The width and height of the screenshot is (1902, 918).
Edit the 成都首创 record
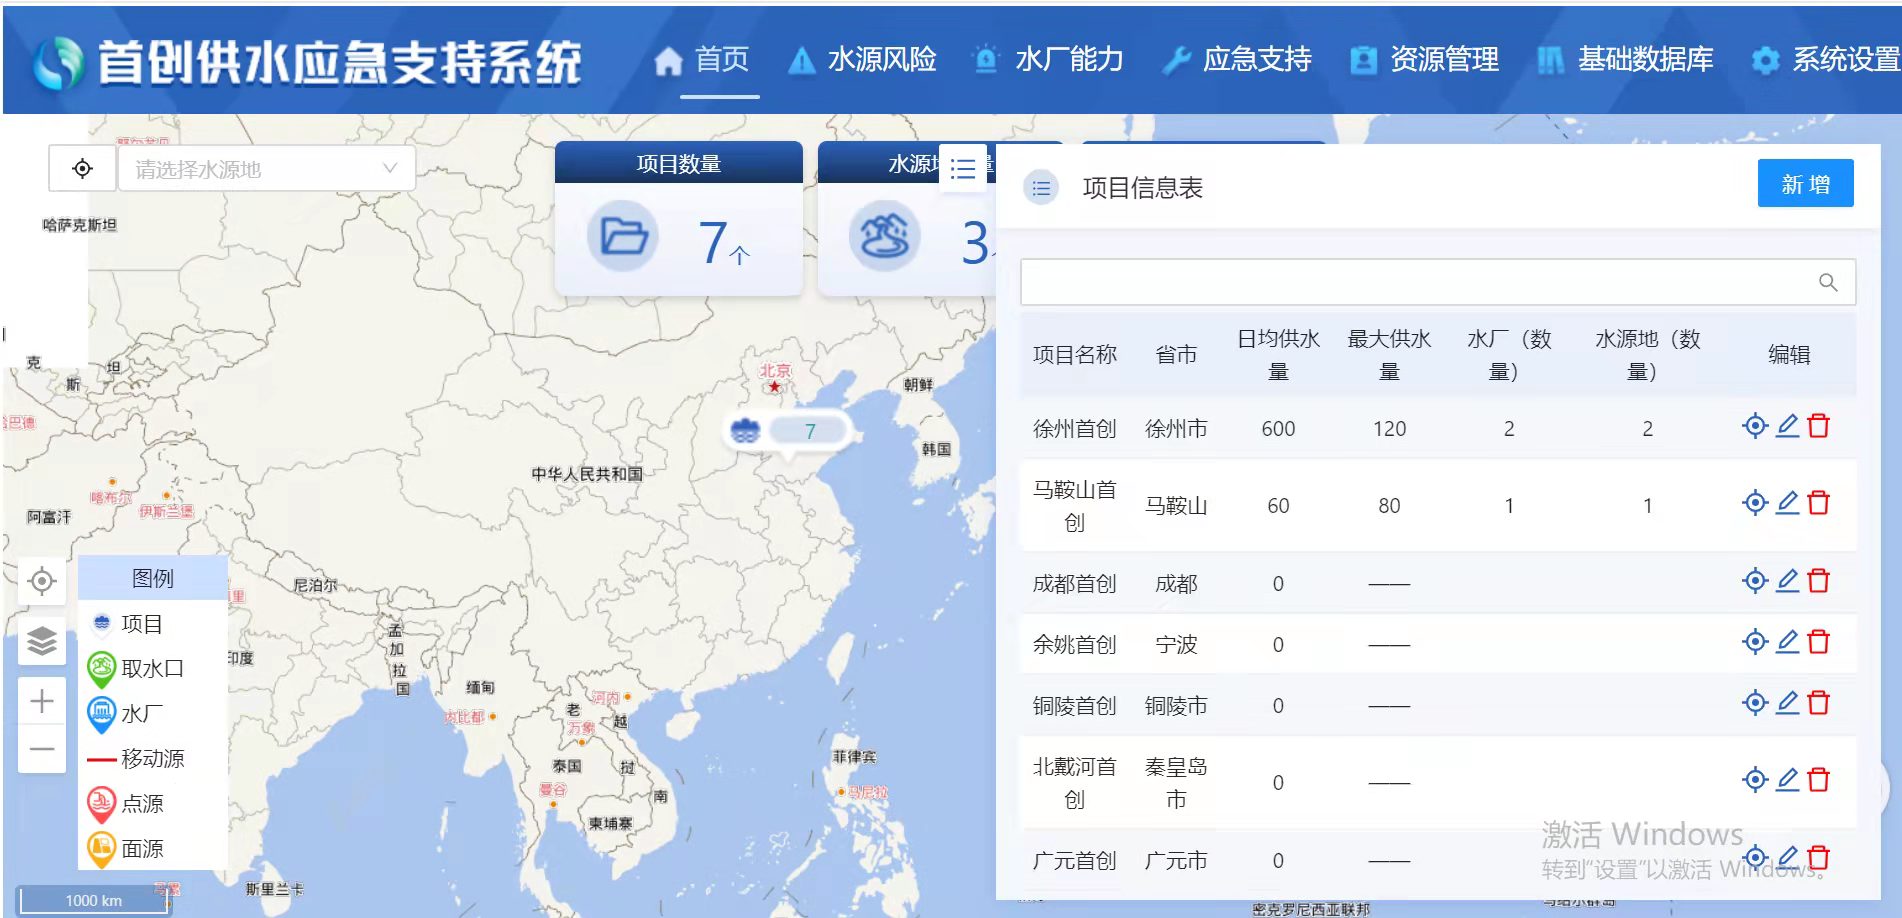pyautogui.click(x=1787, y=581)
